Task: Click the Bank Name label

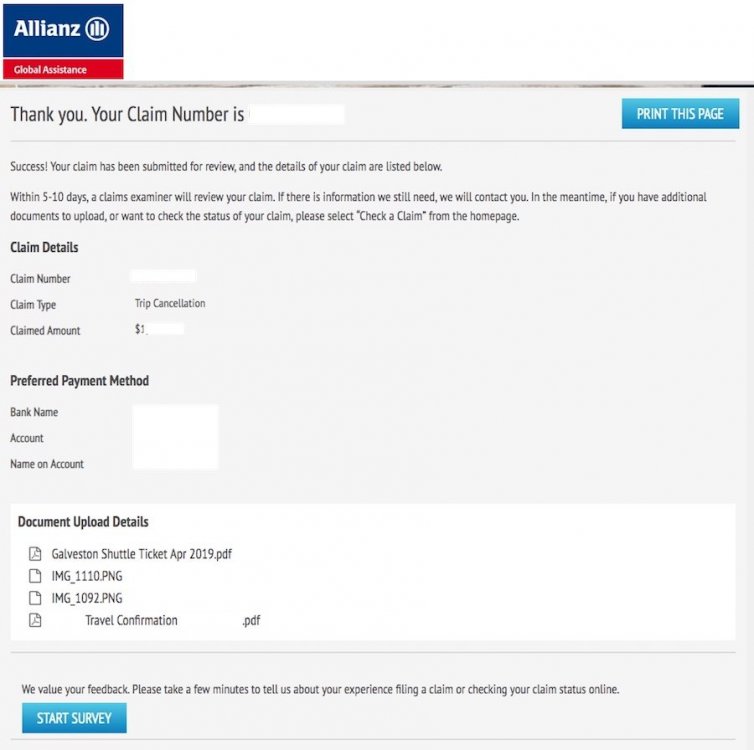Action: tap(34, 412)
